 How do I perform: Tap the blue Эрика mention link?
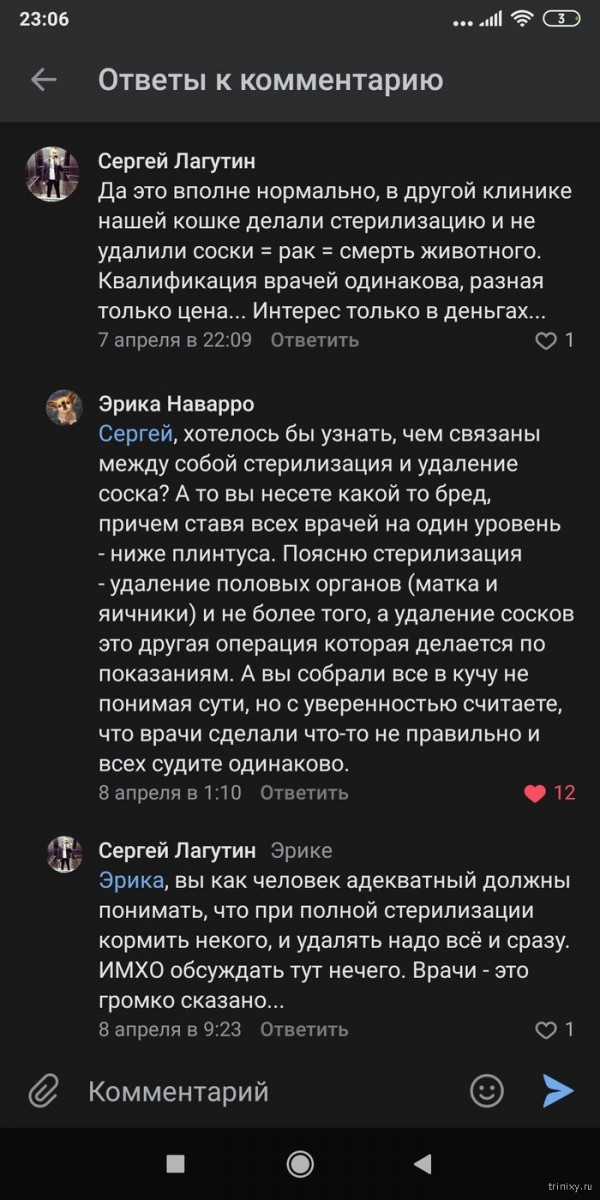click(130, 880)
